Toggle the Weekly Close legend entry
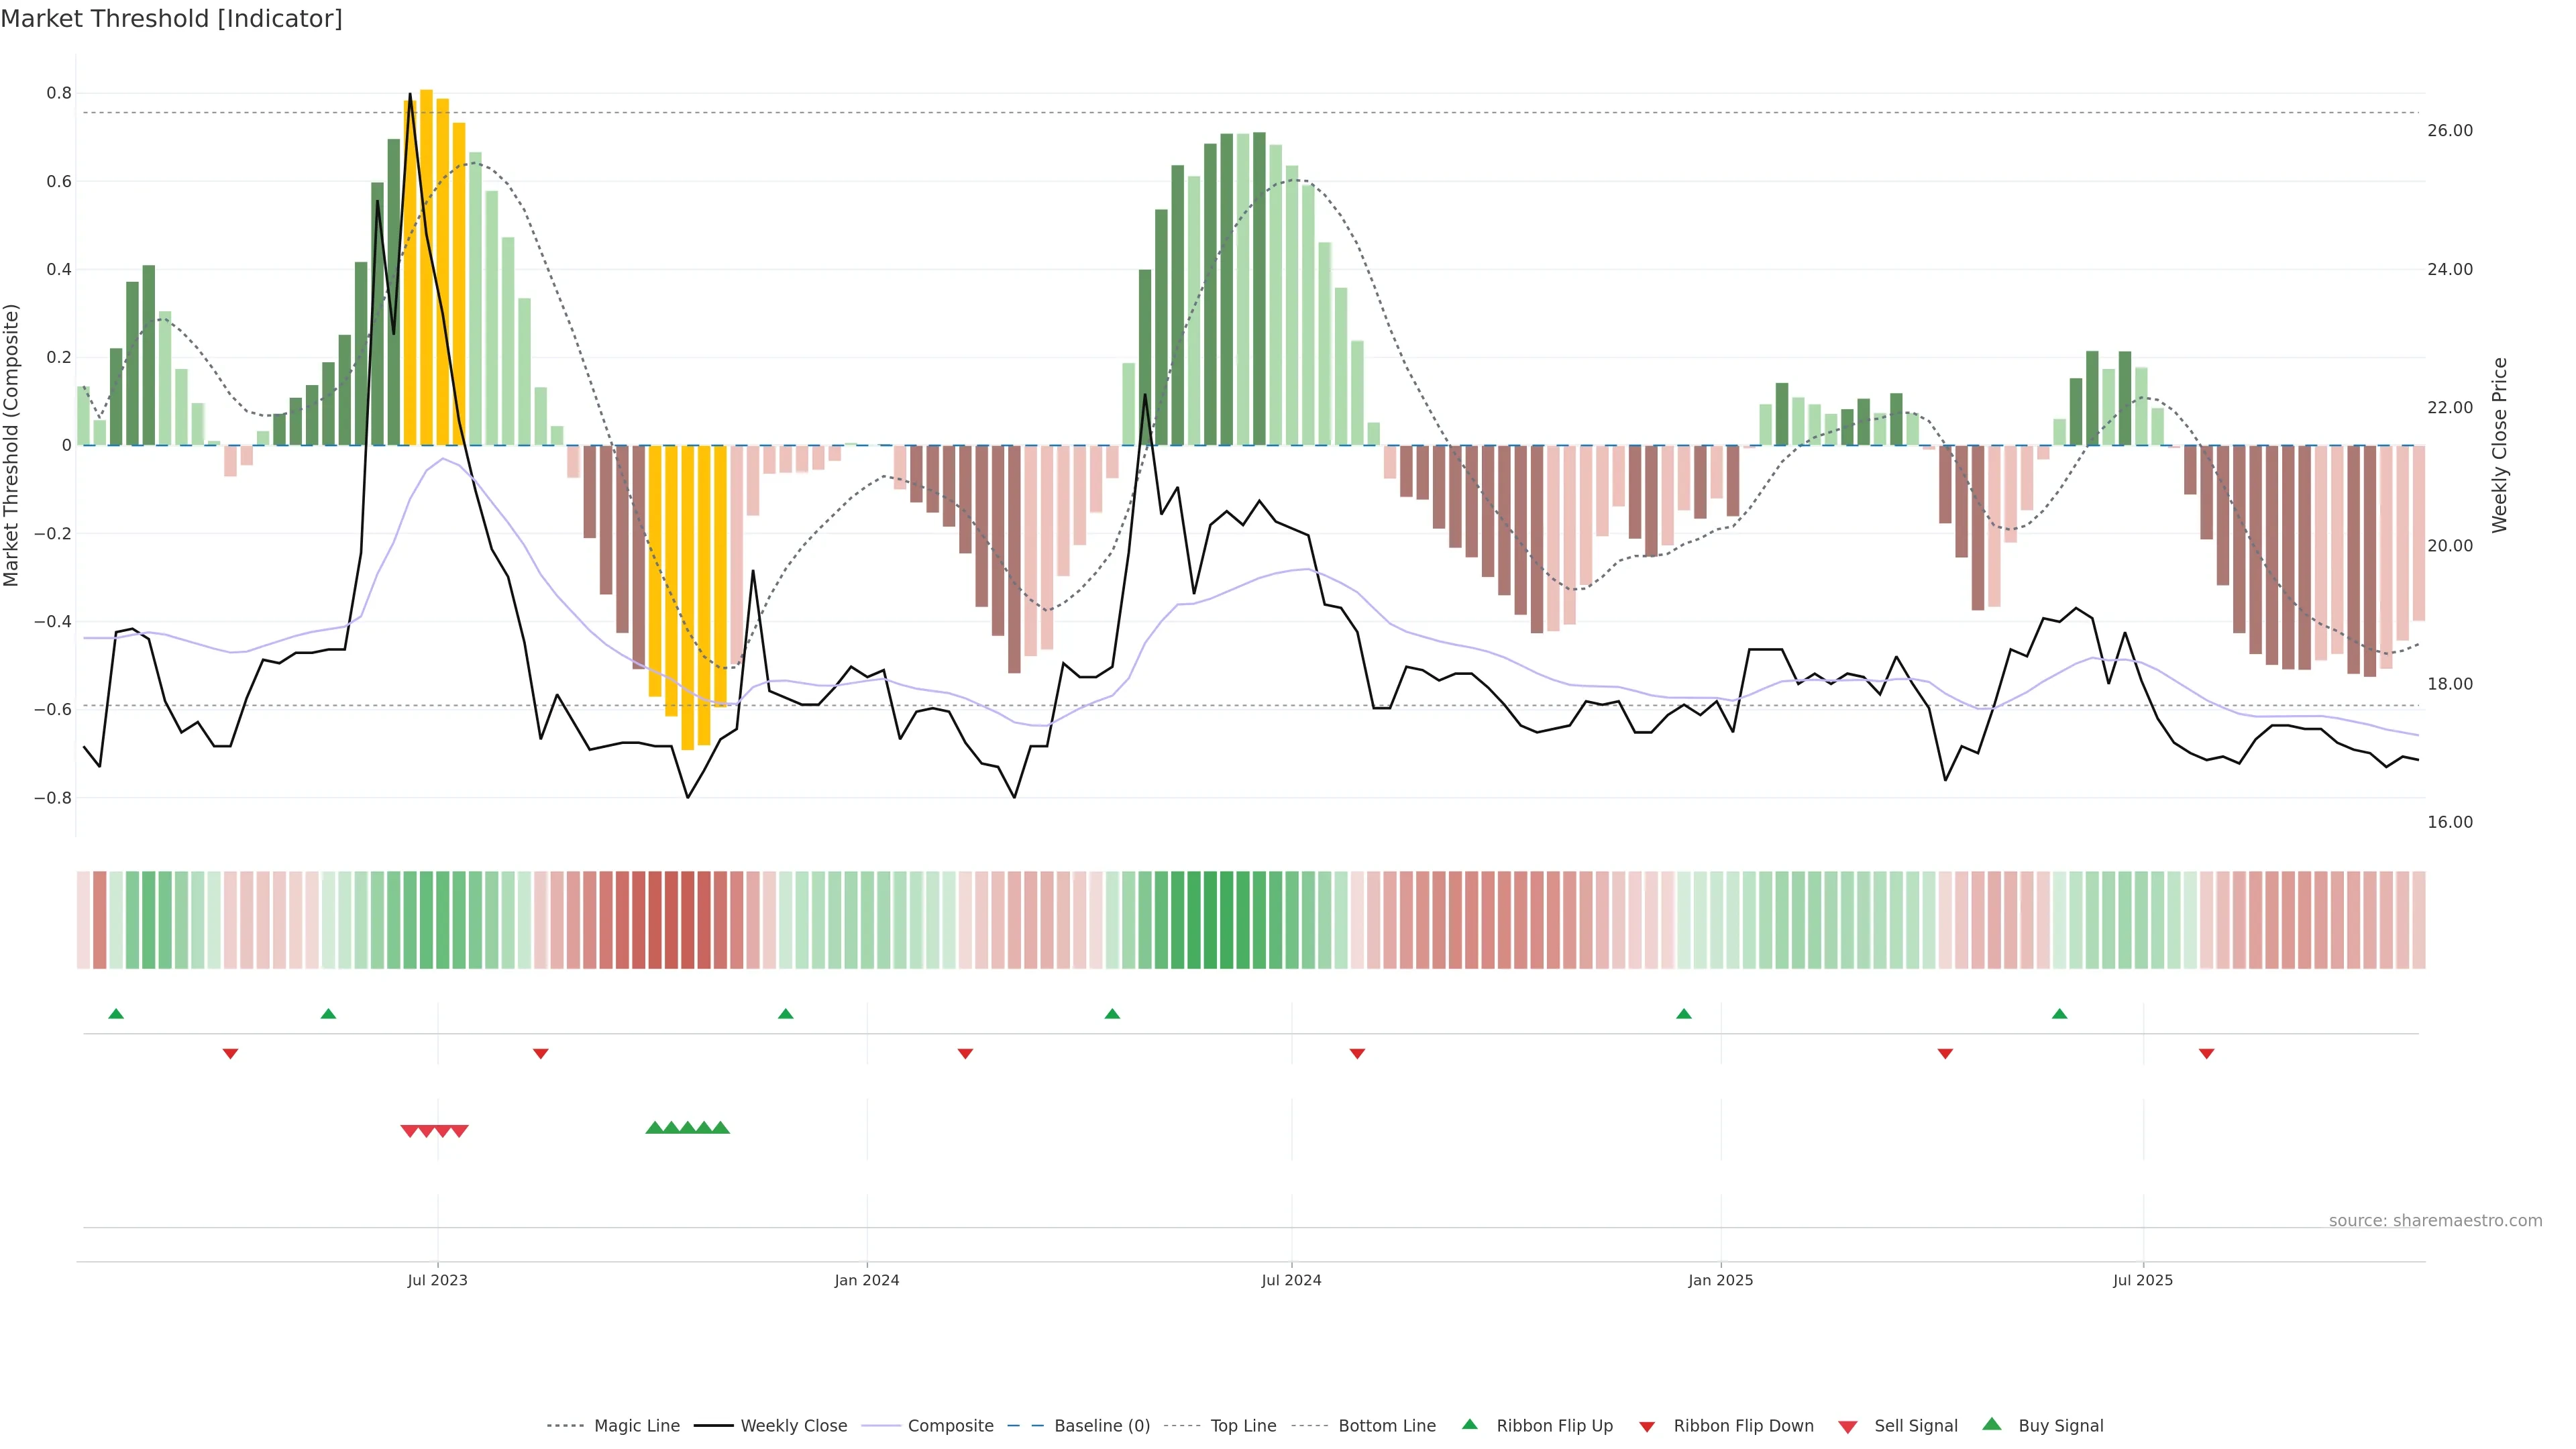This screenshot has height=1449, width=2576. (793, 1426)
